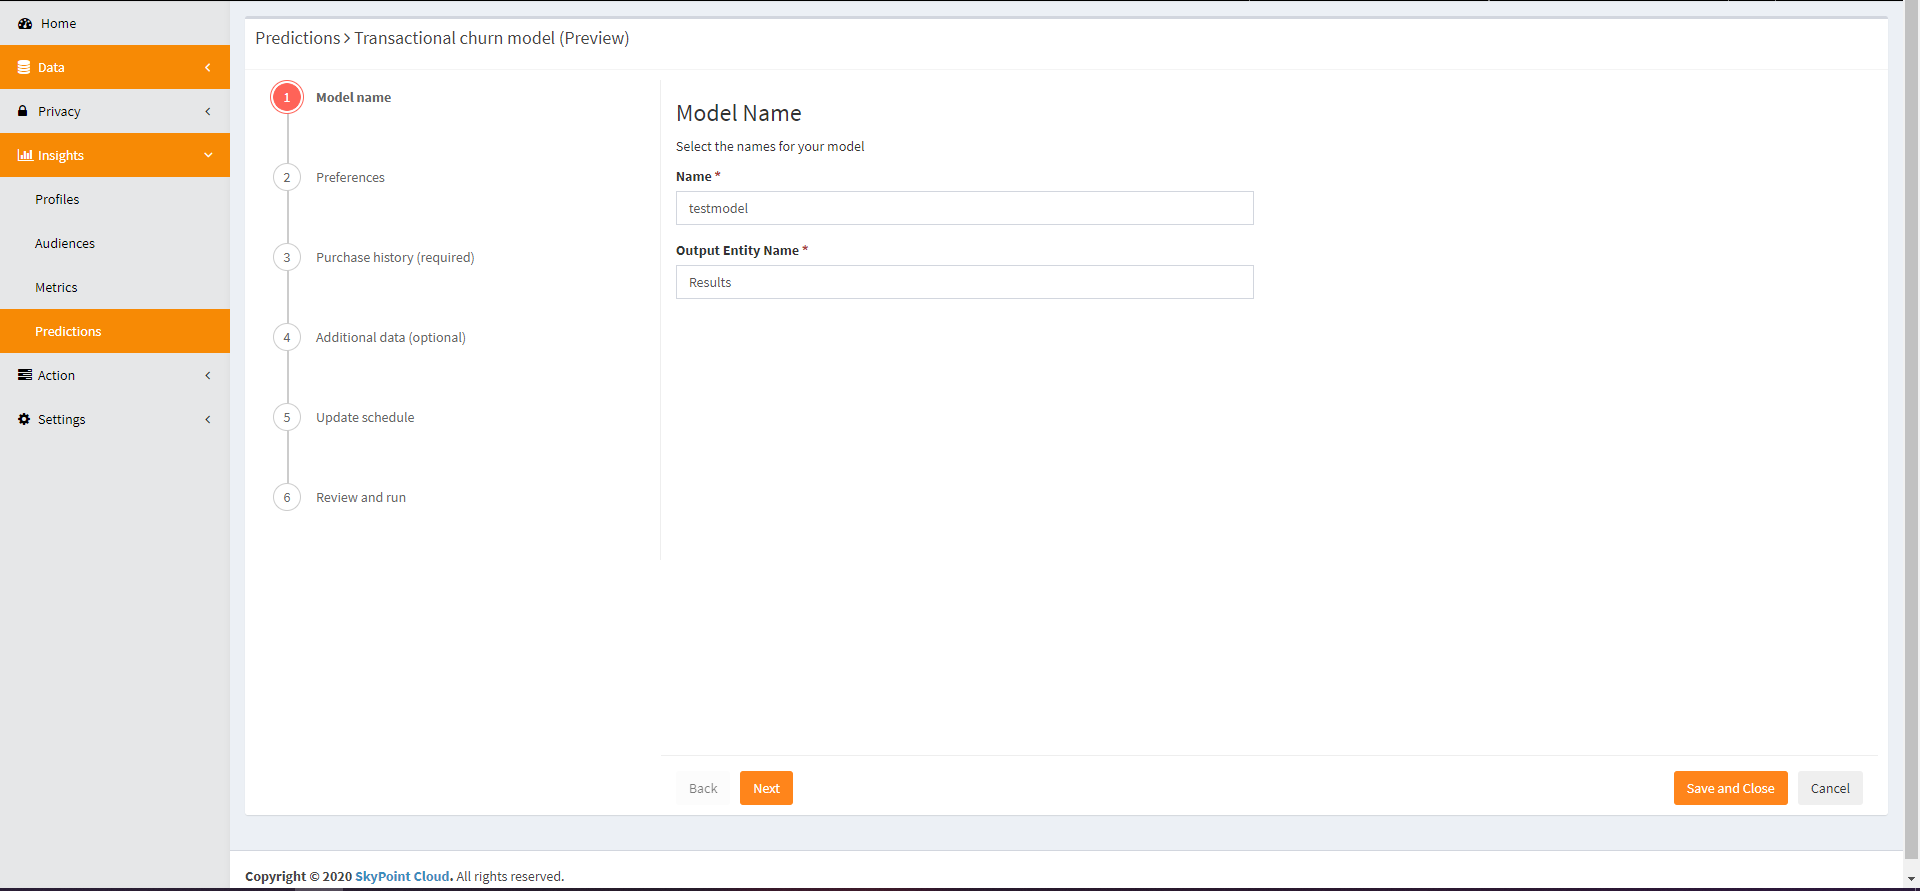Click the Insights bar chart icon
The width and height of the screenshot is (1920, 891).
coord(25,155)
